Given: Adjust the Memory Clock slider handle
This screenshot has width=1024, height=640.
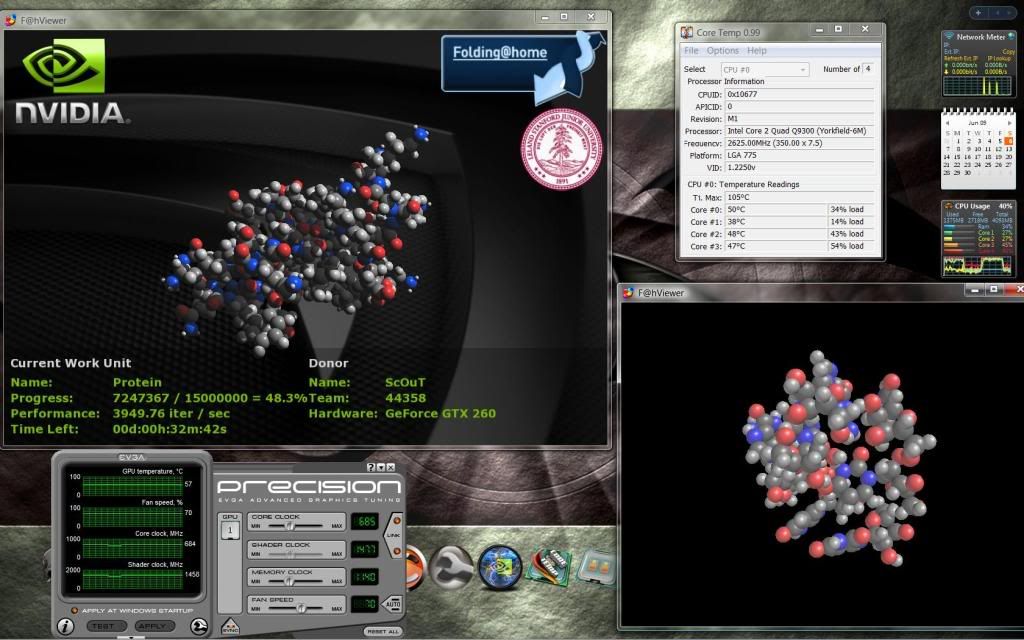Looking at the screenshot, I should (289, 581).
